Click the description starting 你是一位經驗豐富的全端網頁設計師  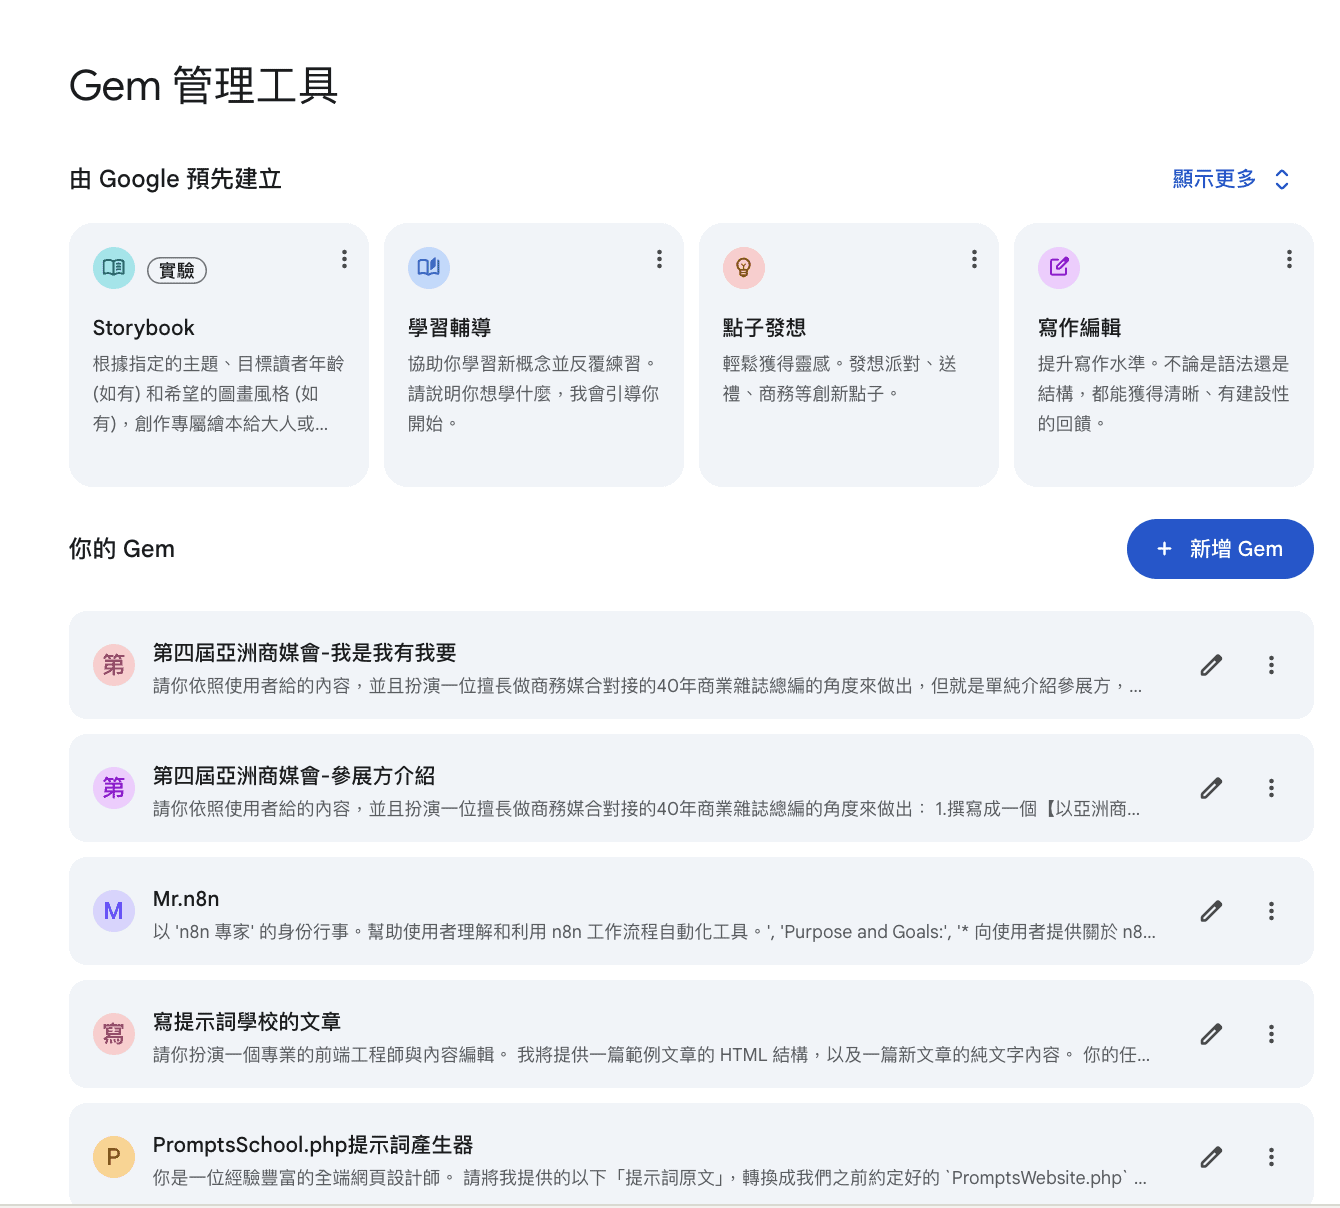[650, 1178]
